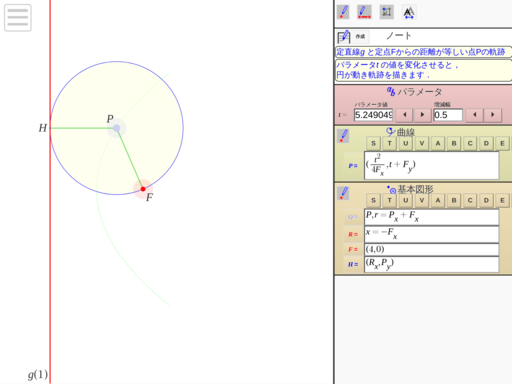Toggle the Q= label visibility
This screenshot has height=384, width=512.
click(x=353, y=217)
